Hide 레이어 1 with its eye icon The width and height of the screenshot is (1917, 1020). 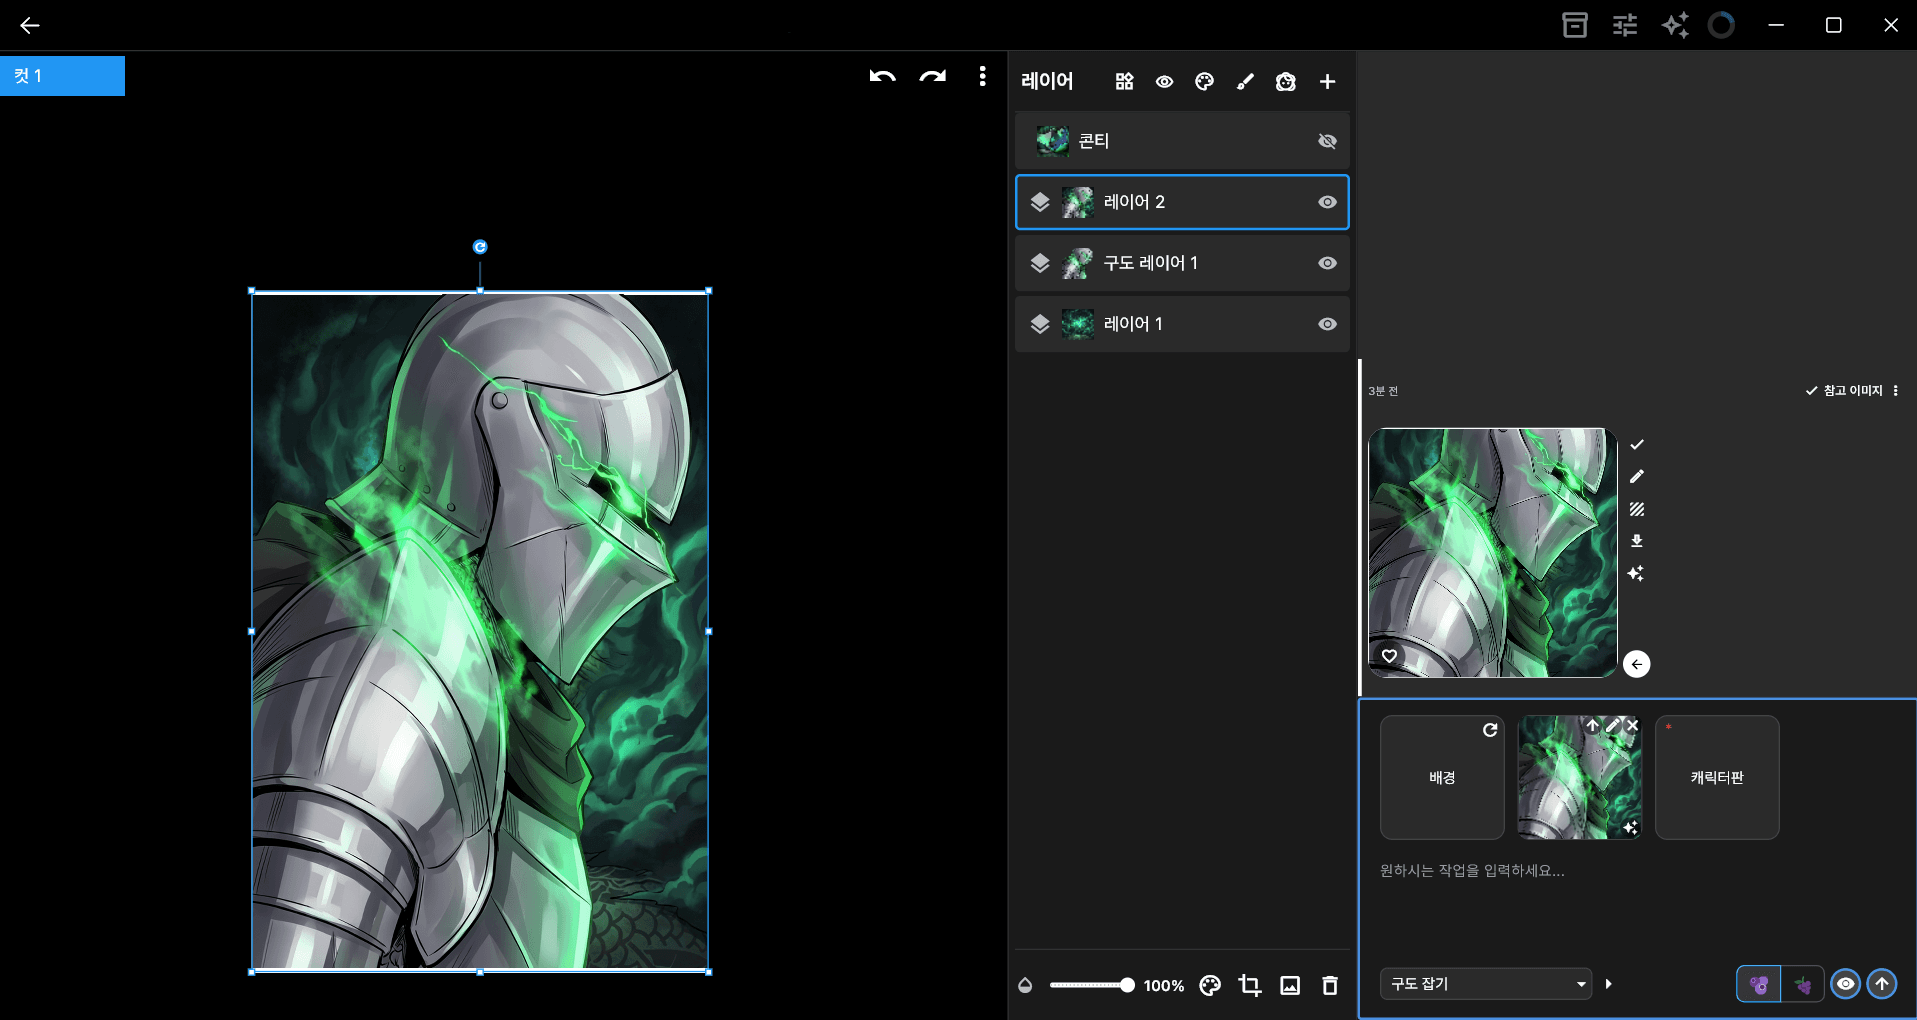click(x=1327, y=324)
